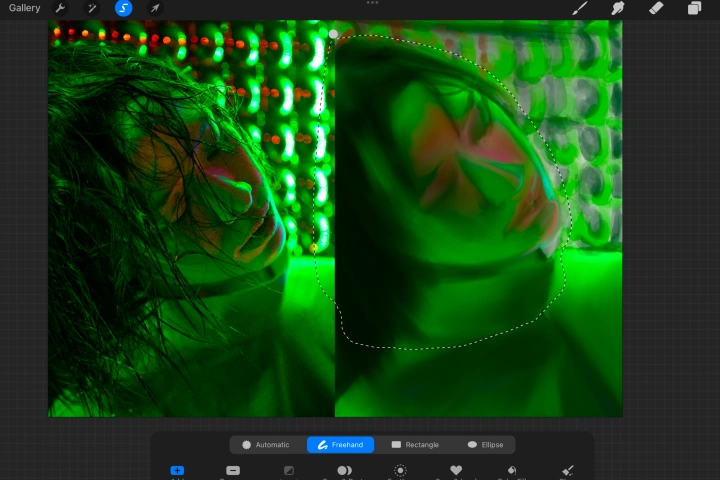Switch to Freehand selection mode
This screenshot has height=480, width=720.
(340, 445)
